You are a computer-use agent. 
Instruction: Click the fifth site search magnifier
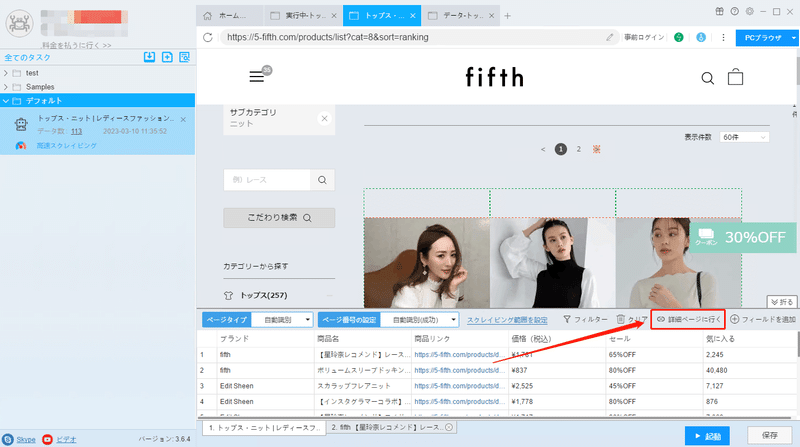coord(708,78)
